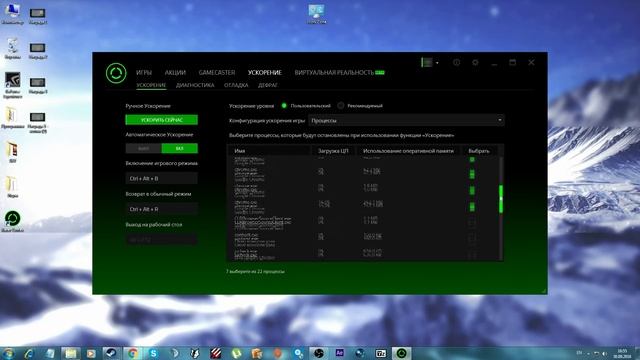Switch to the ИГРЫ tab

pos(144,72)
